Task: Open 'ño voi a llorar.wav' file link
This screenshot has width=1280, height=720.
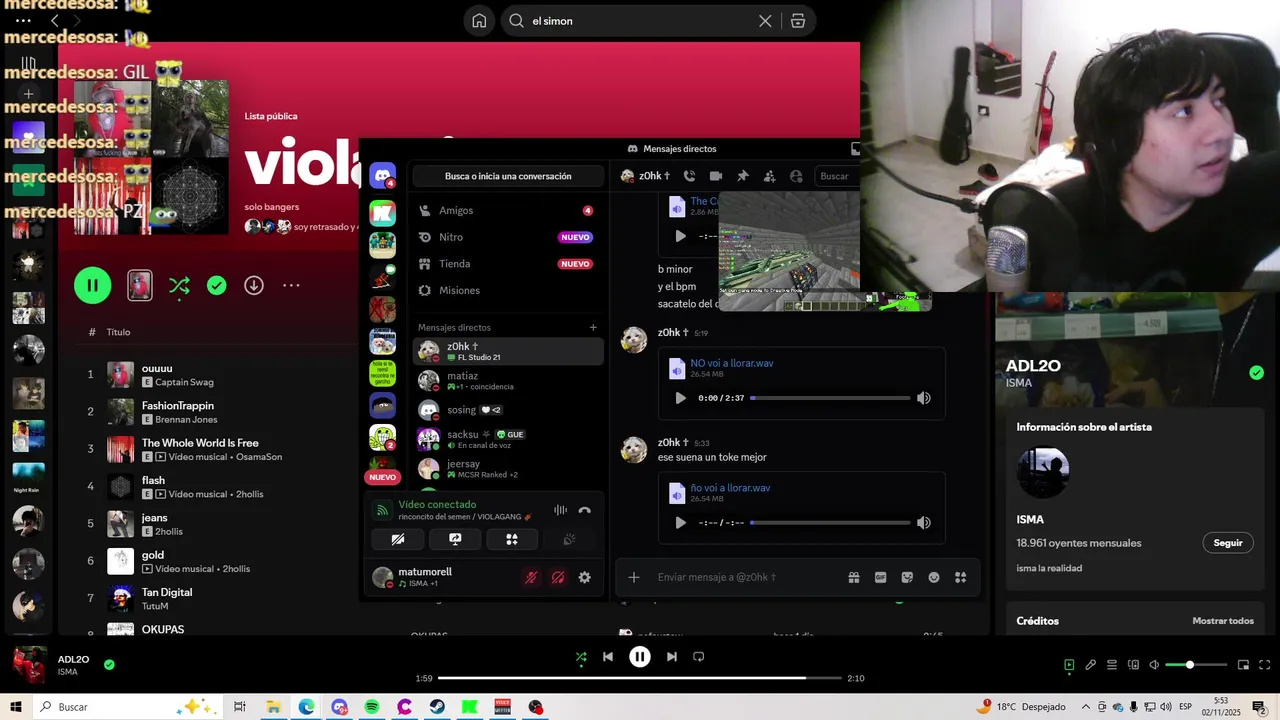Action: click(730, 488)
